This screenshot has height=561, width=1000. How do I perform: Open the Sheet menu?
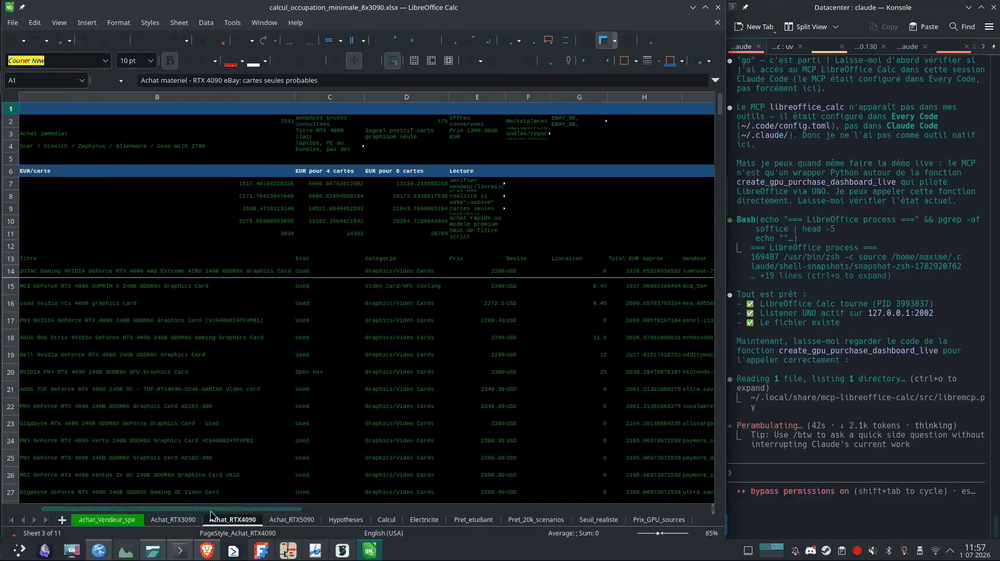179,22
